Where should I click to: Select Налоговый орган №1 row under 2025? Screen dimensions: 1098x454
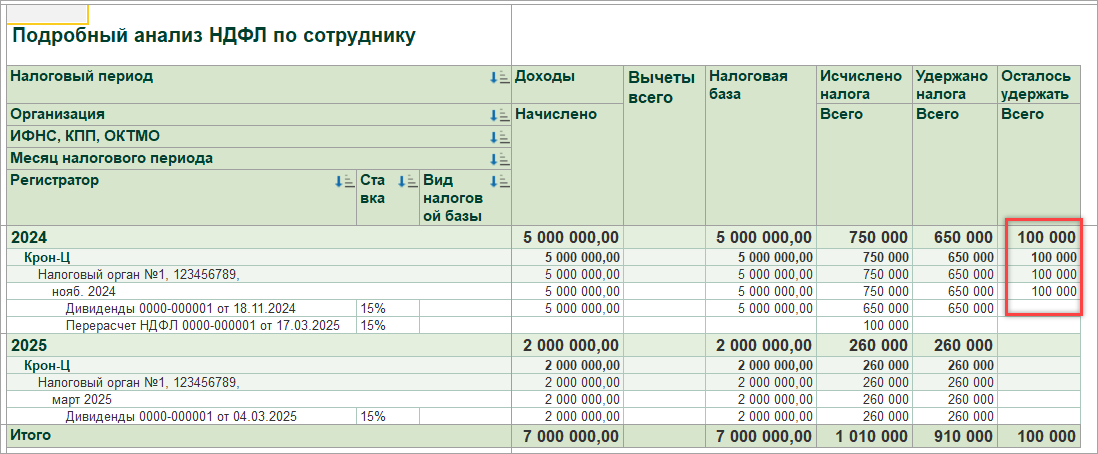(139, 383)
